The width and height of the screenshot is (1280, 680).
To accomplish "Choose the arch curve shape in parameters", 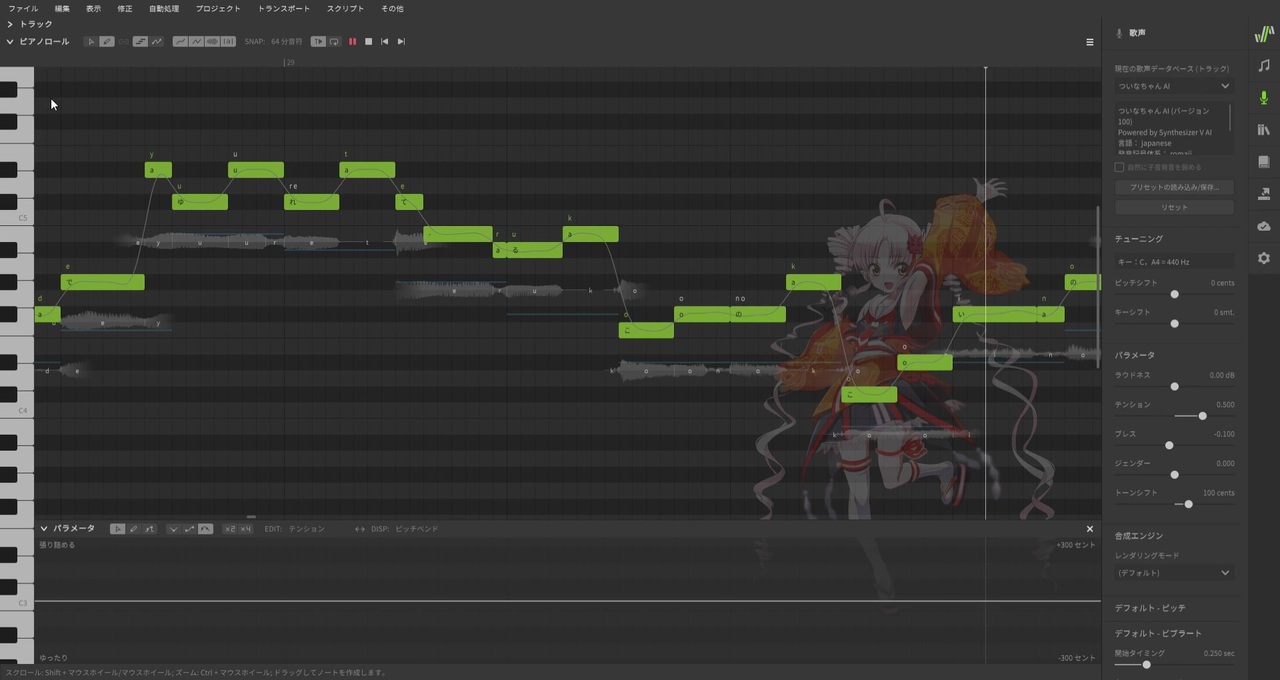I will pos(205,528).
